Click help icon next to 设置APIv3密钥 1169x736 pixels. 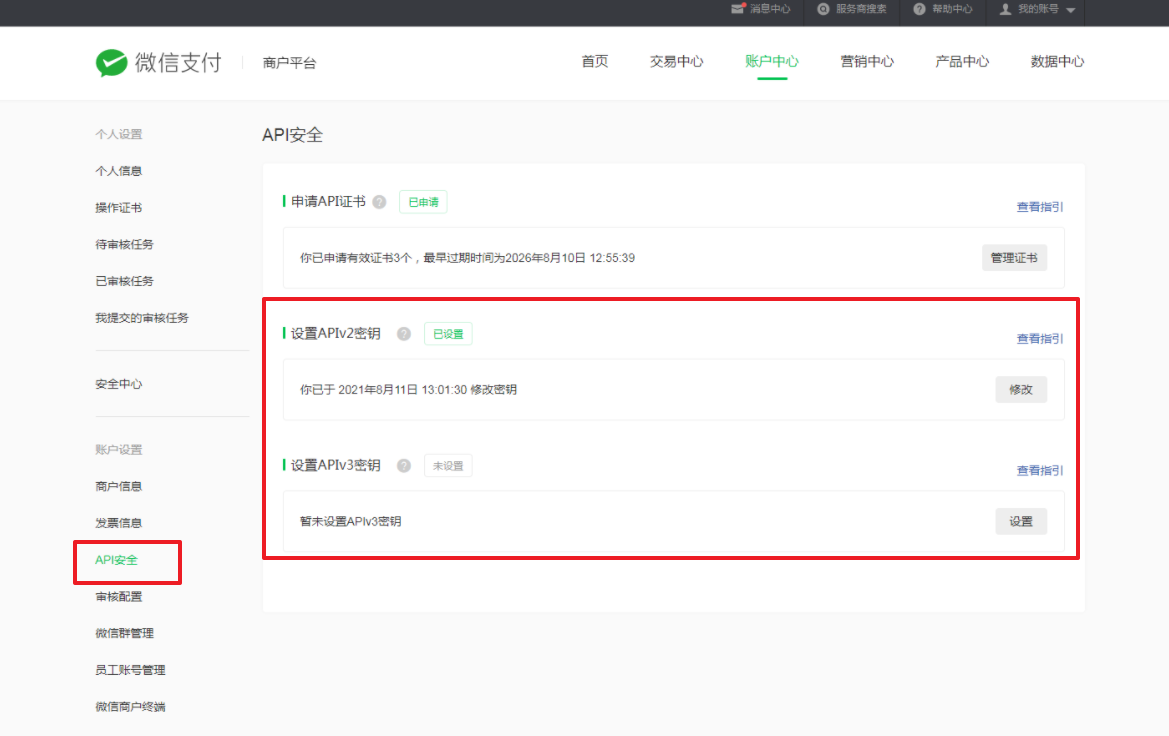click(x=404, y=466)
